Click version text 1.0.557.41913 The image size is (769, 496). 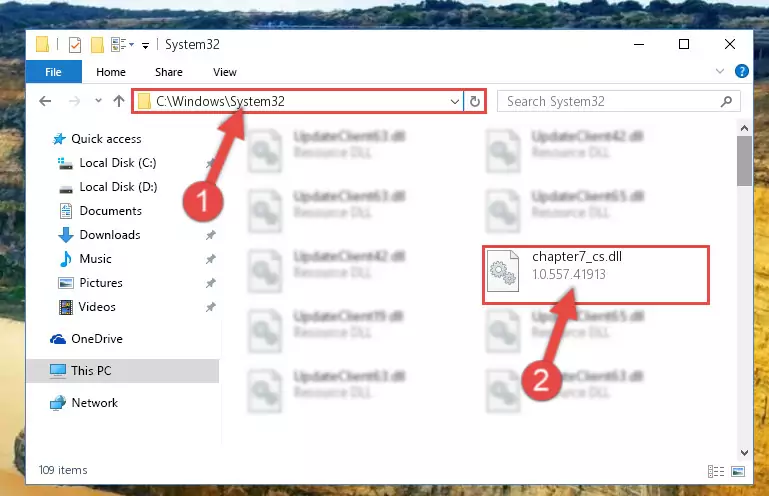(569, 275)
